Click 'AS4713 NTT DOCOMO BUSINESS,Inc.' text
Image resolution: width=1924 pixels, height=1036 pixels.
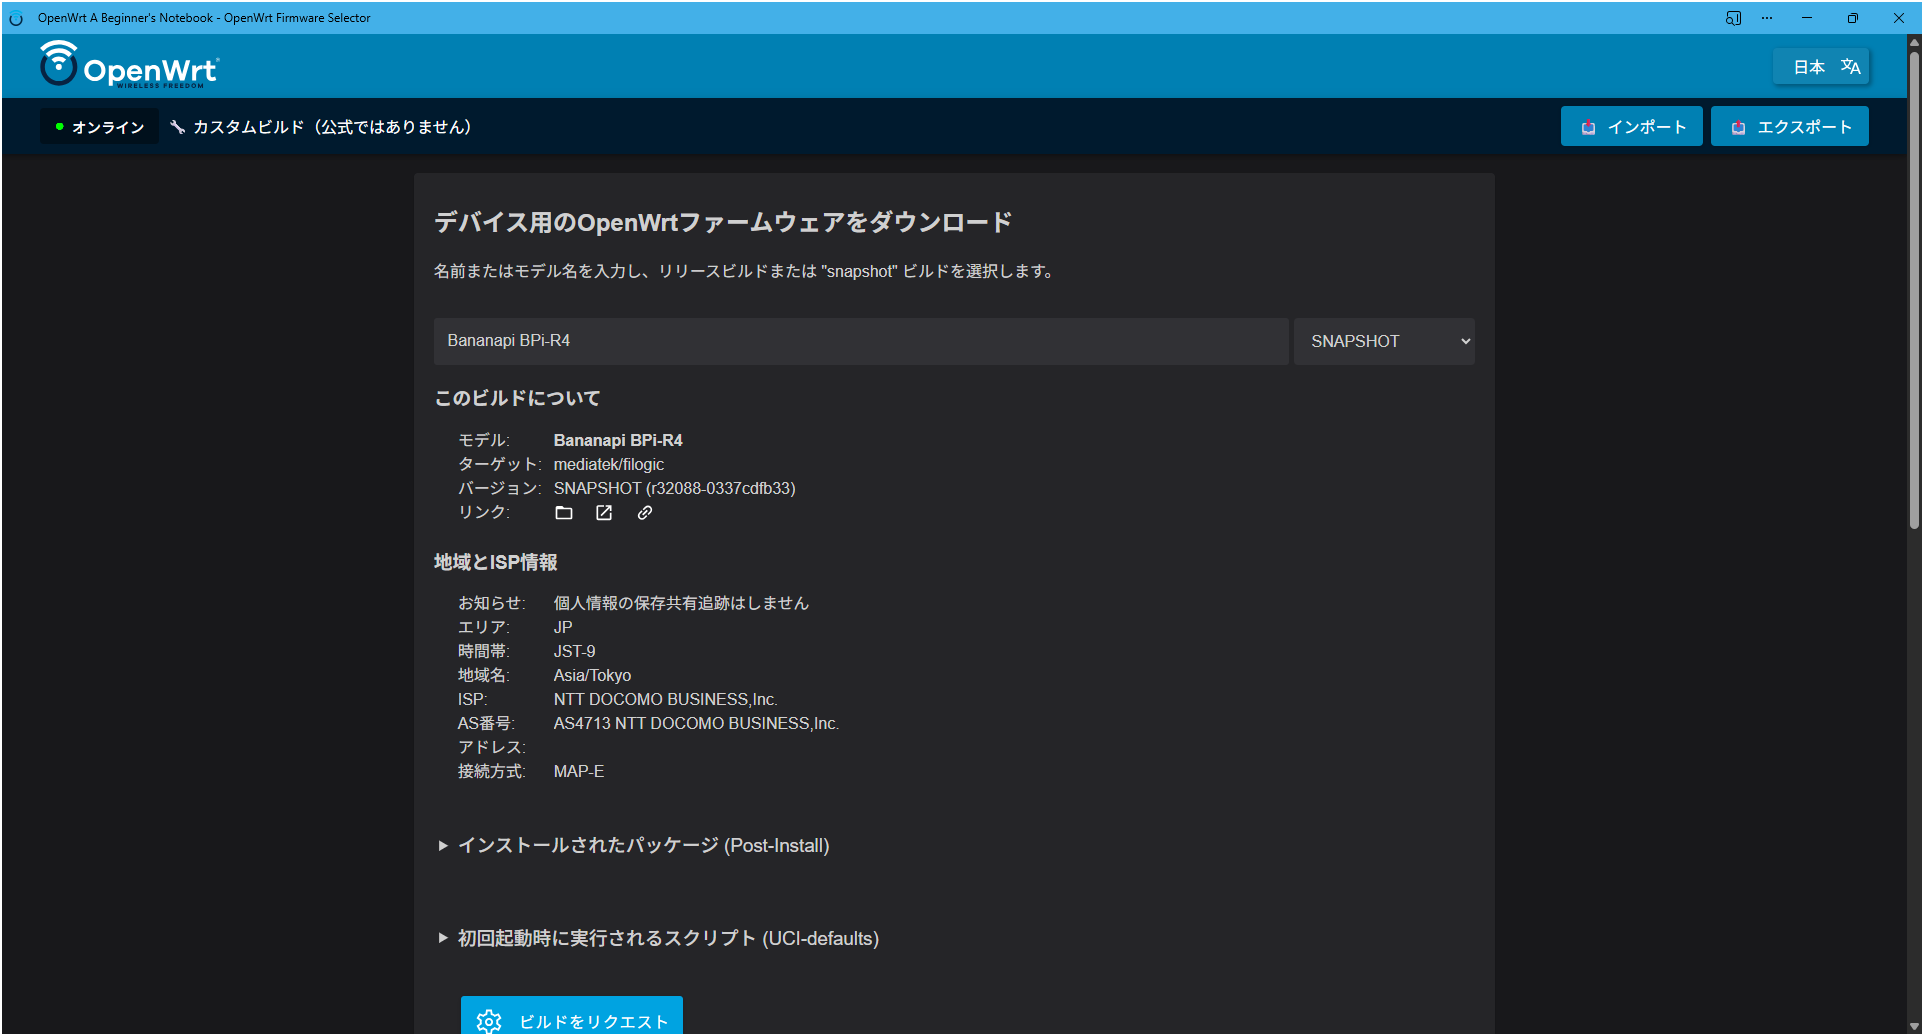click(696, 723)
